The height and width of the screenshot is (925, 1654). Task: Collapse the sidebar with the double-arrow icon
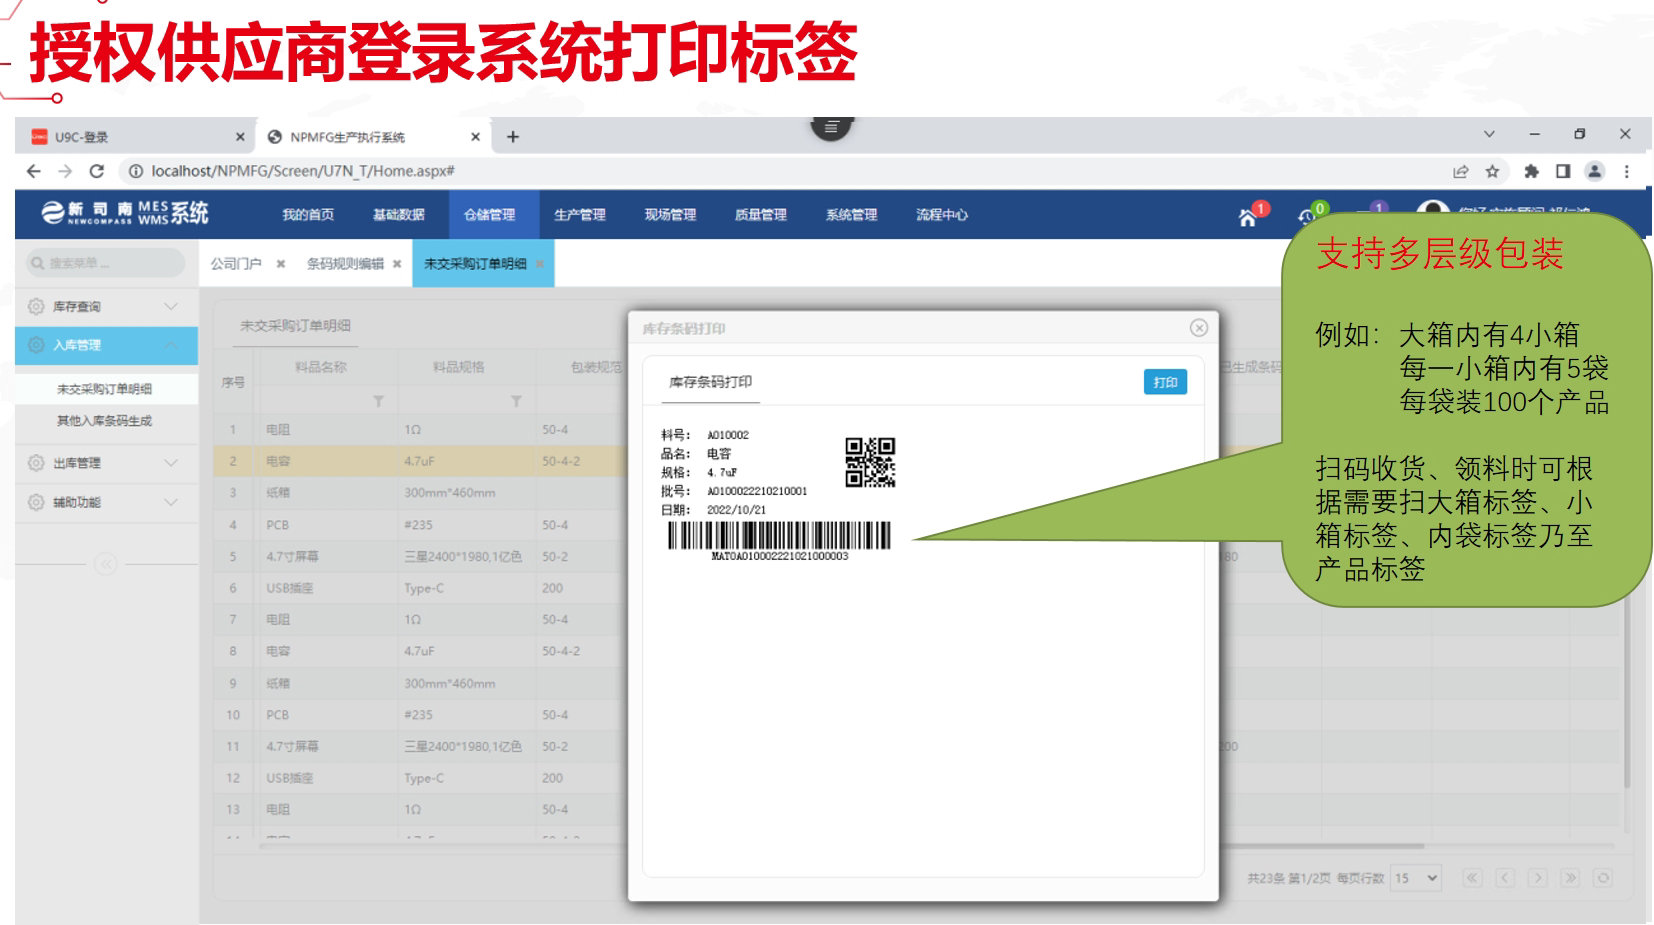(105, 564)
